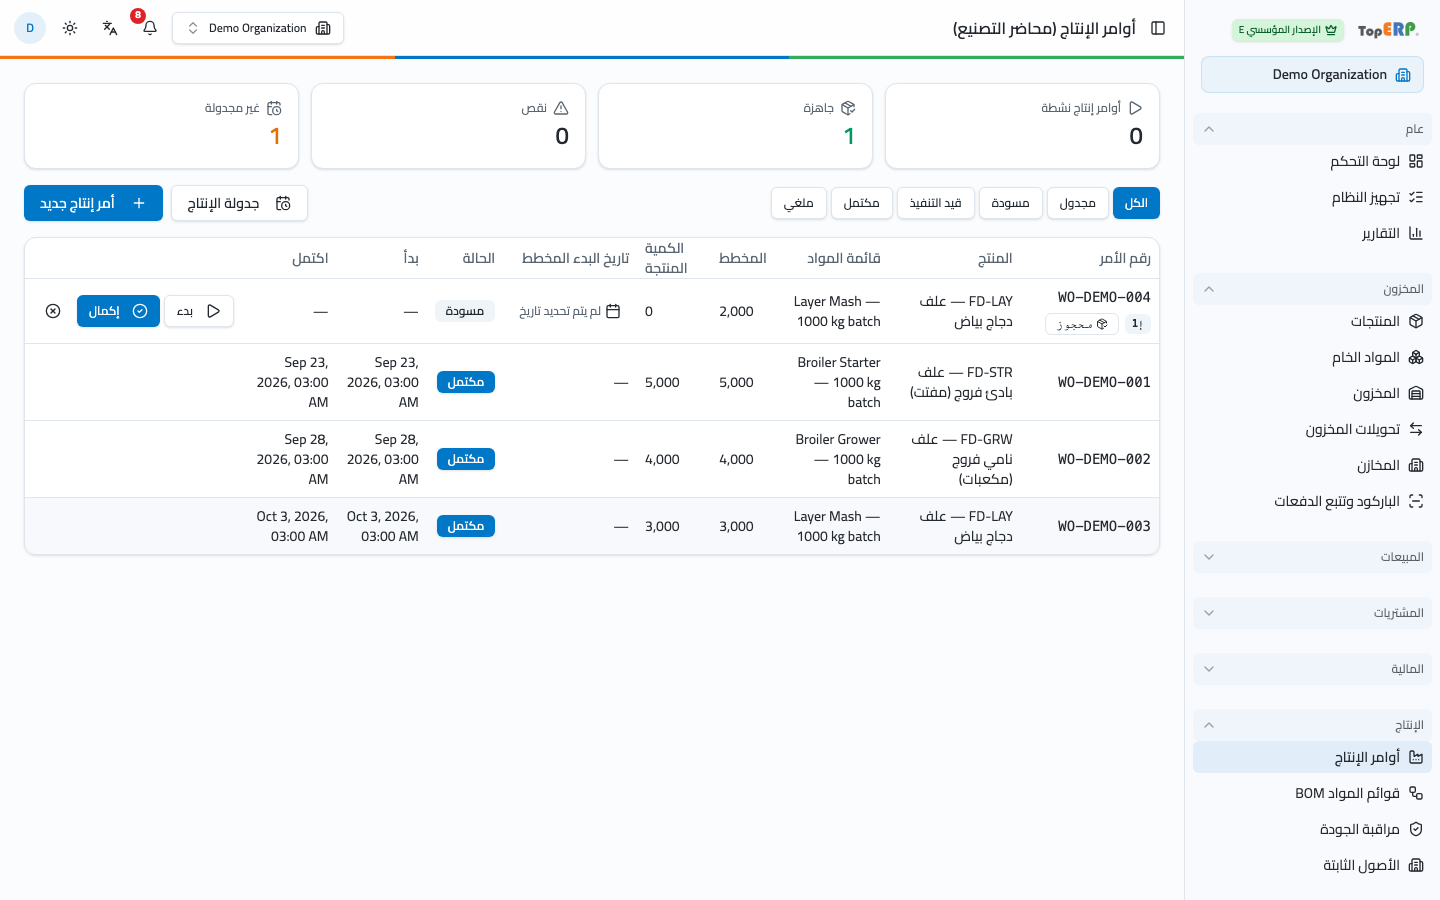Filter orders by ملغي

pyautogui.click(x=799, y=203)
